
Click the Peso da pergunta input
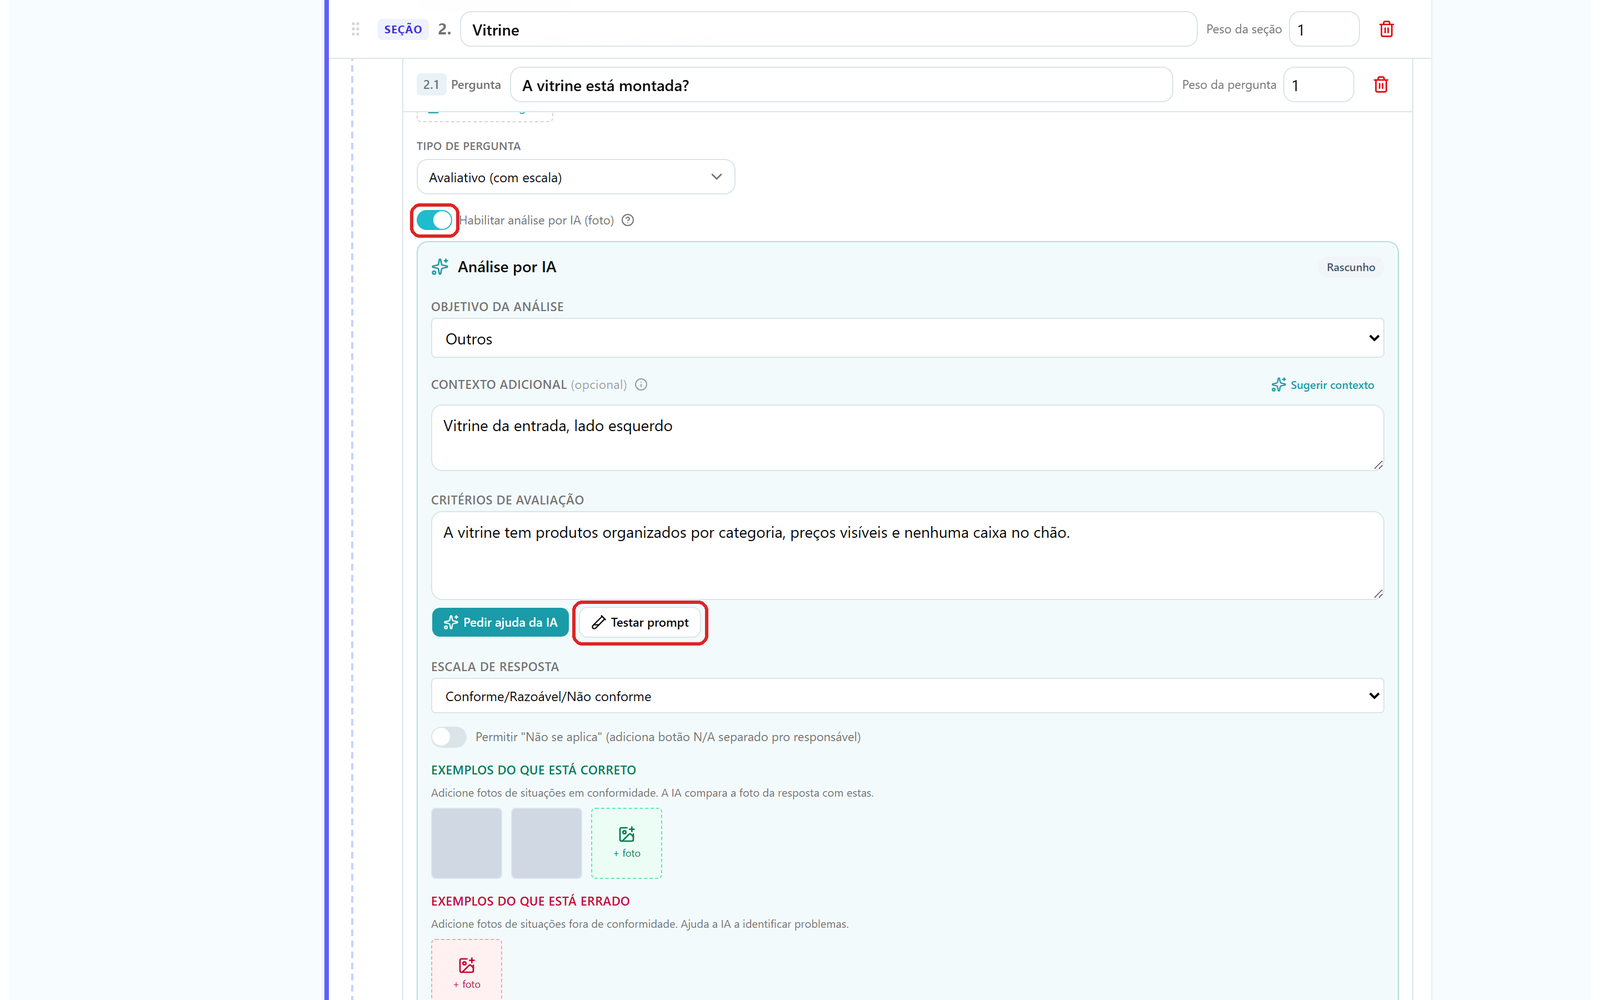(x=1318, y=85)
